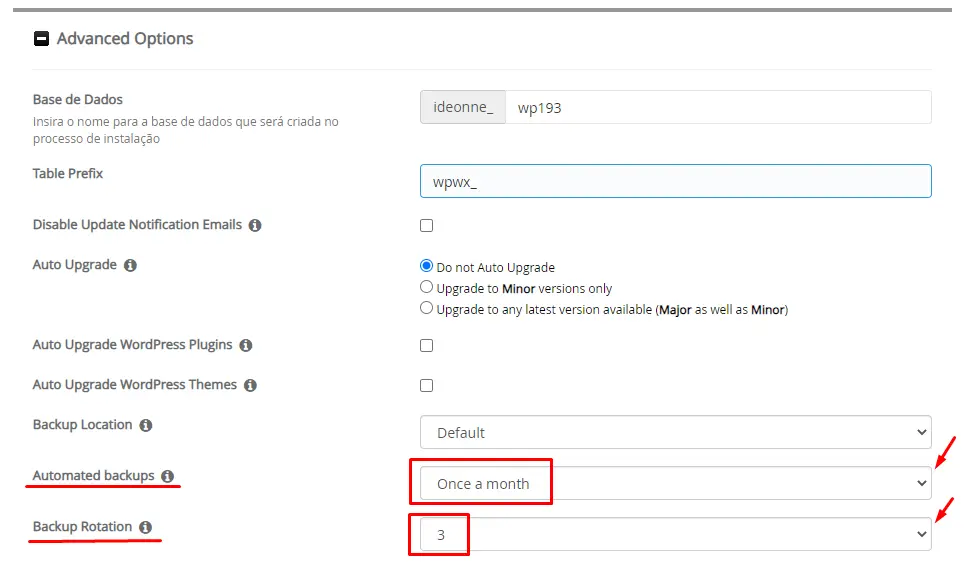Click the minus icon beside Advanced Options
Image resolution: width=975 pixels, height=588 pixels.
[42, 39]
